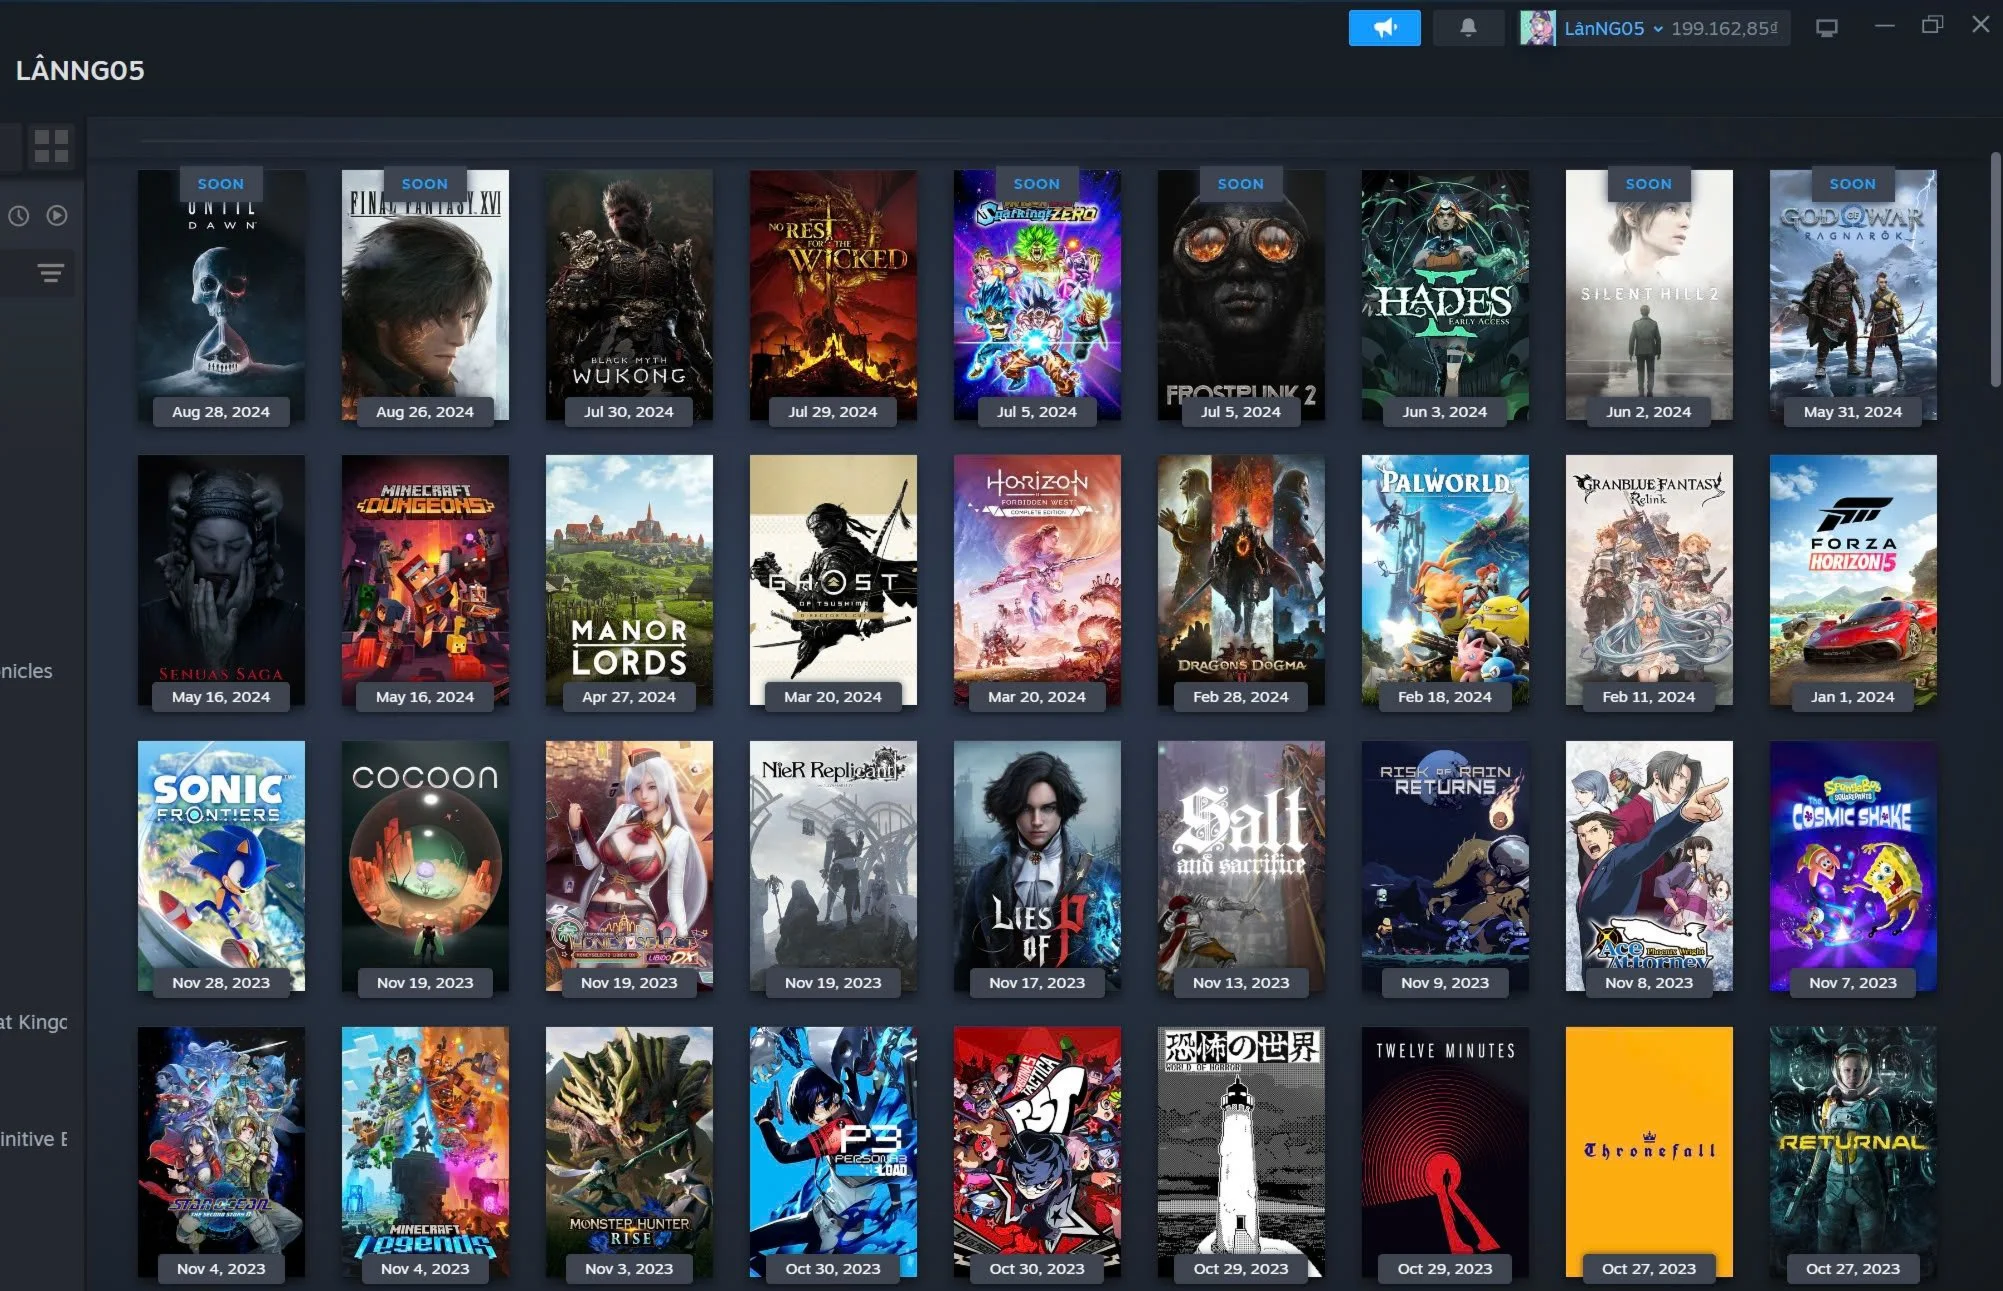Open the Until Dawn cover

[221, 295]
